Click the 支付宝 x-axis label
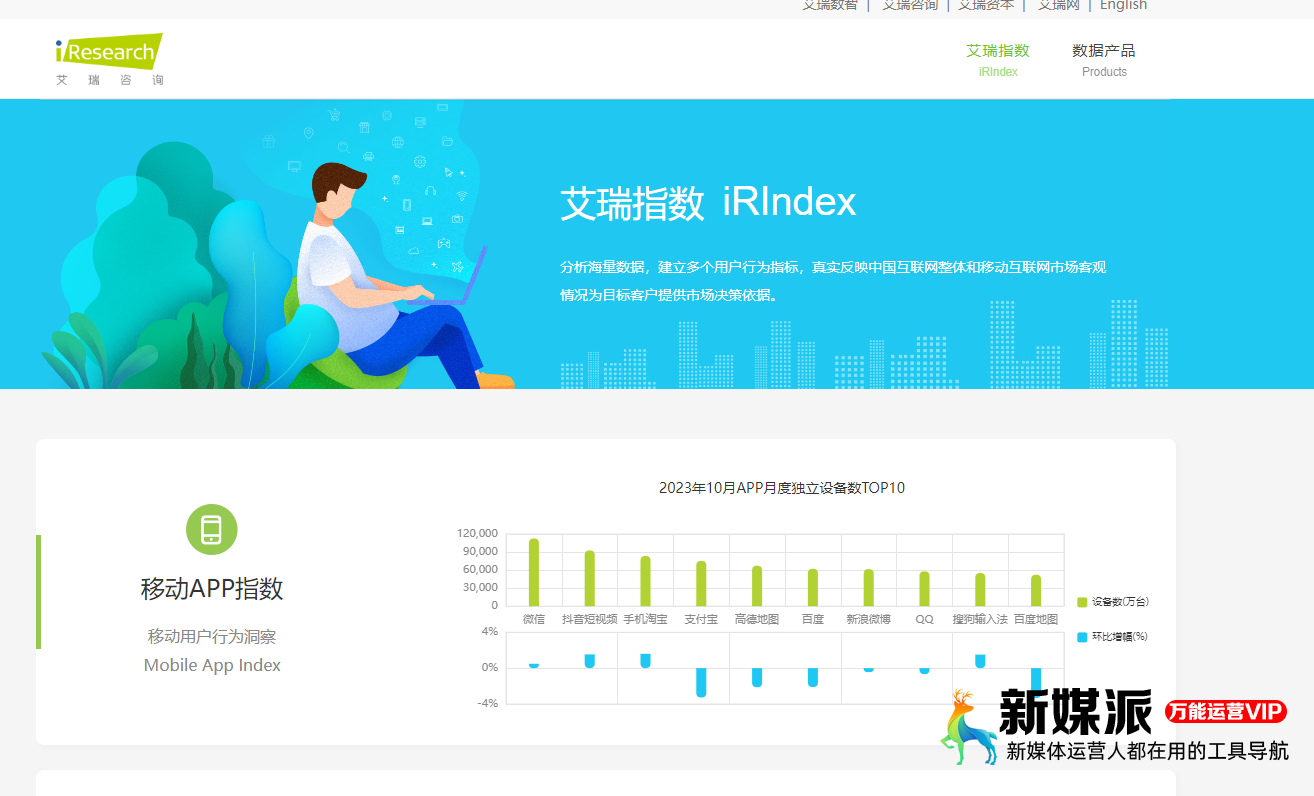This screenshot has height=796, width=1314. [701, 619]
